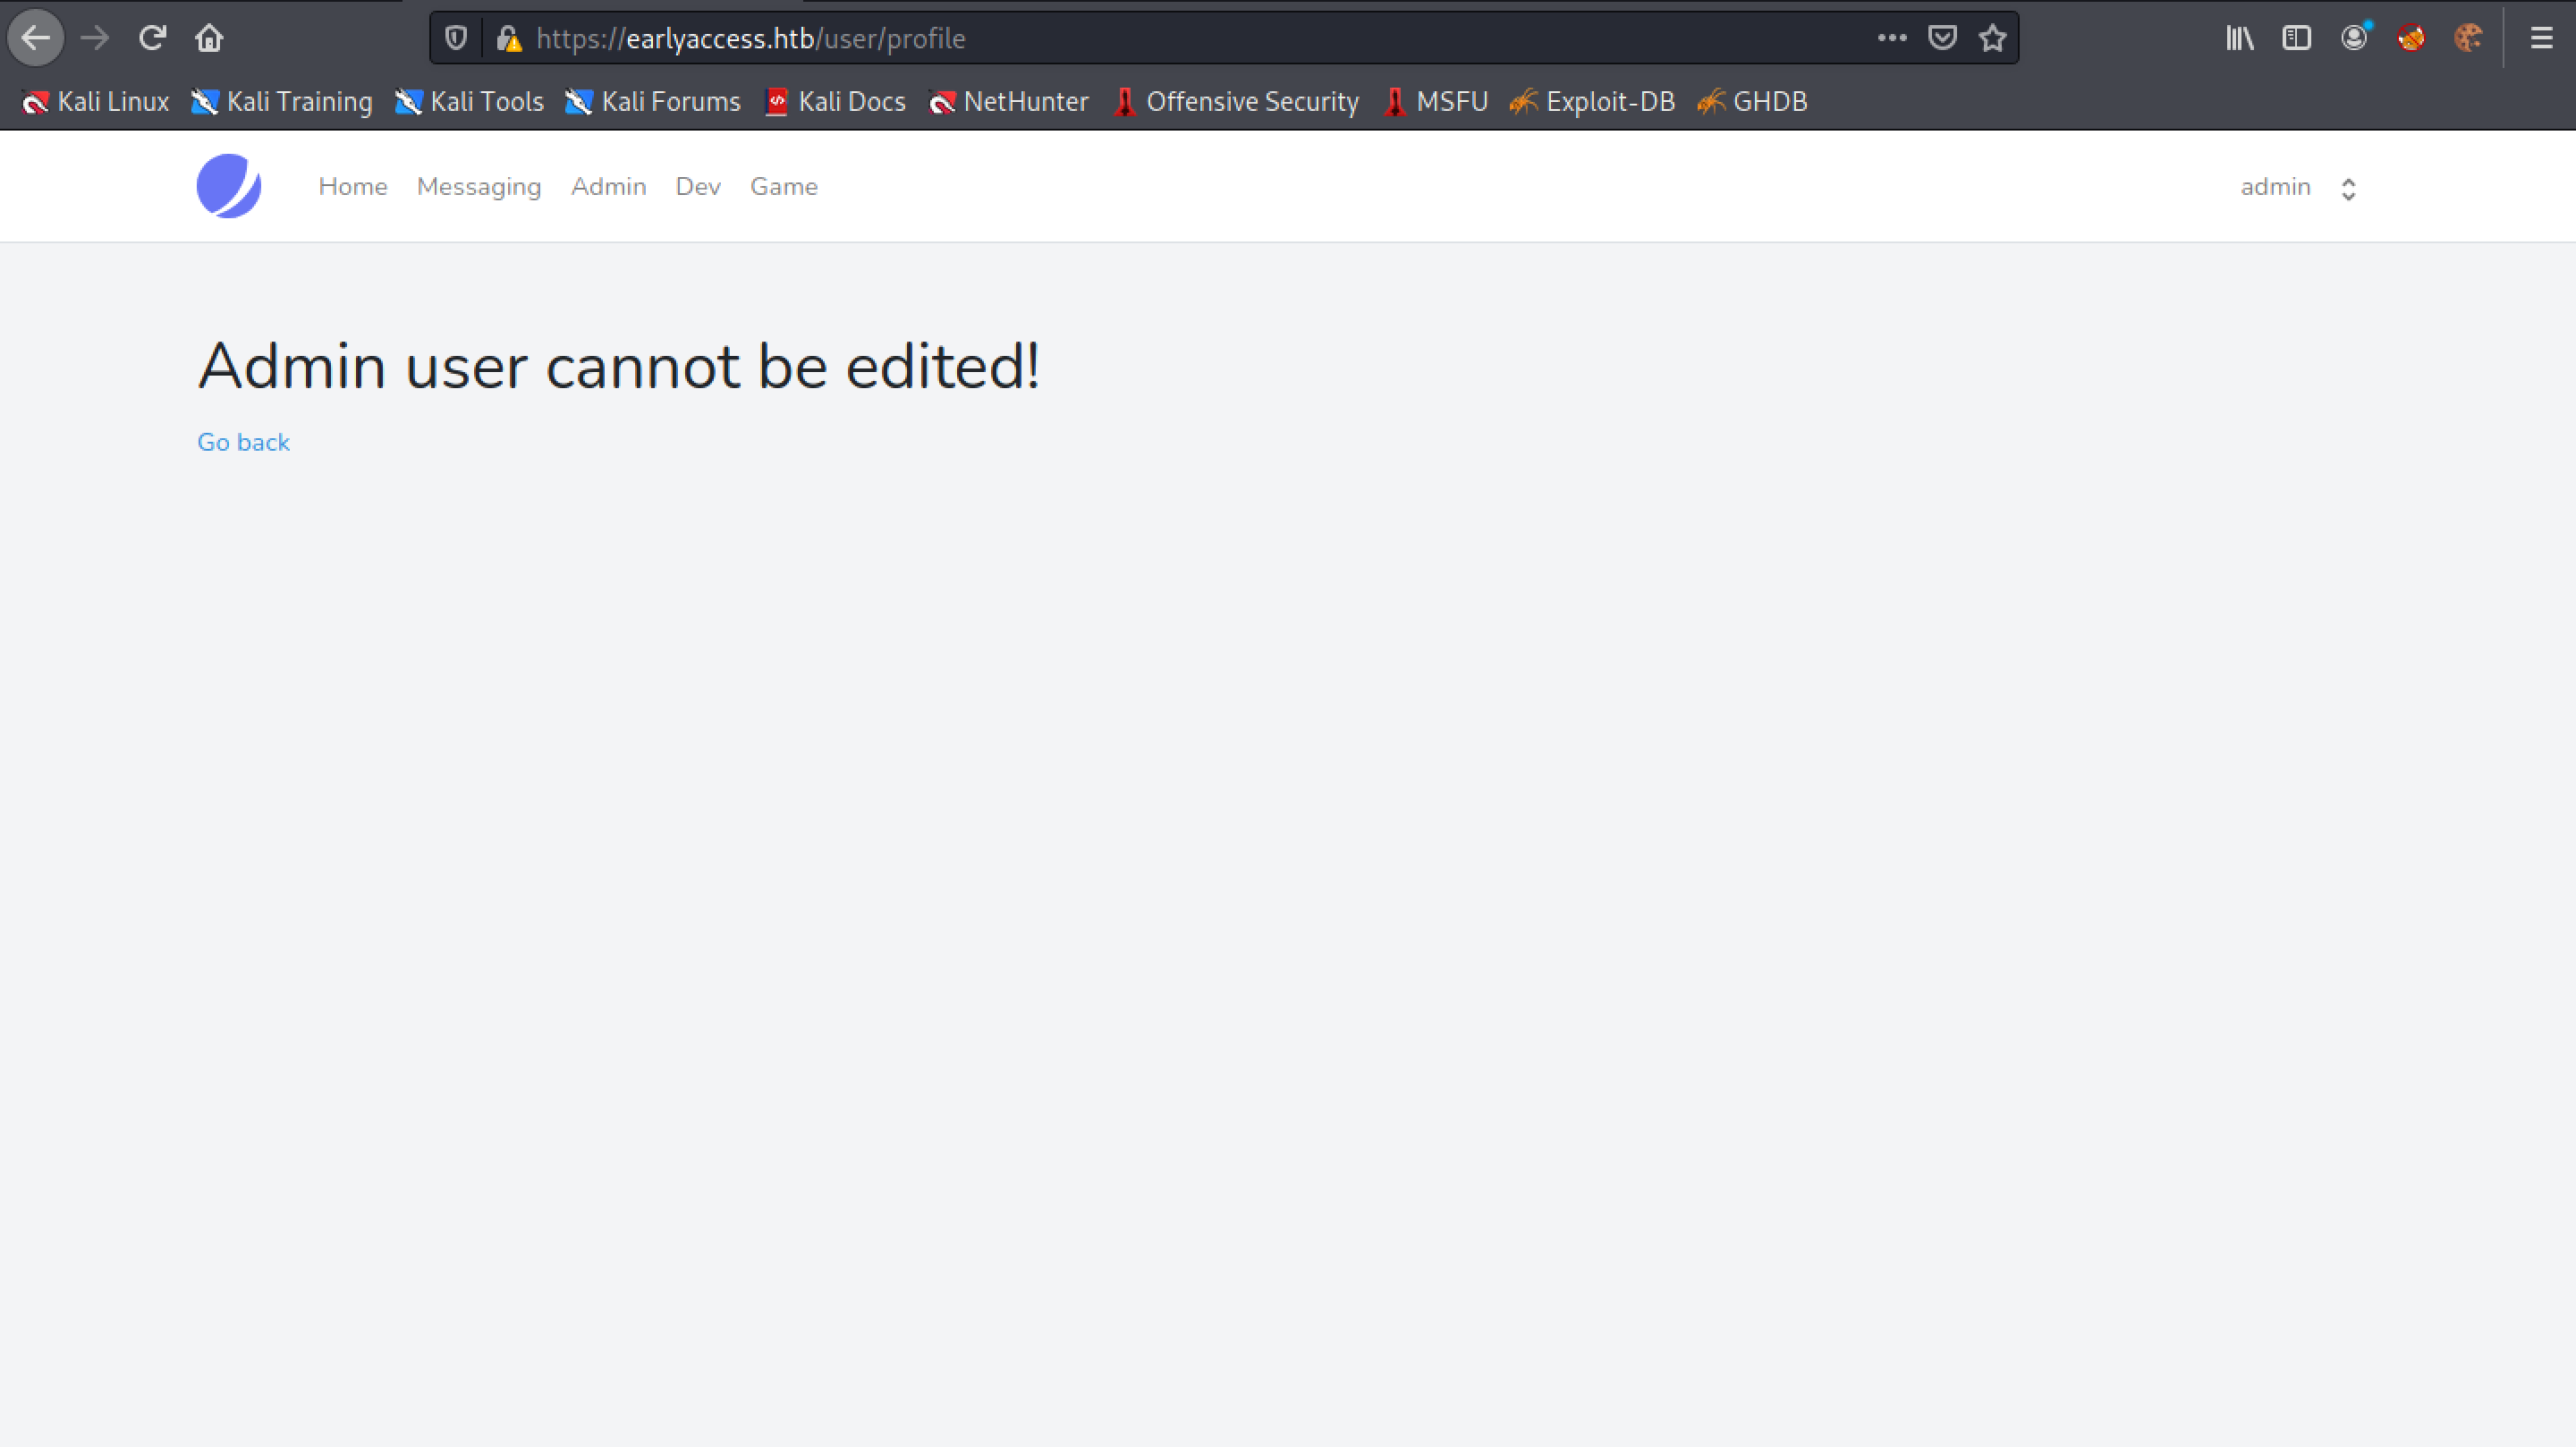
Task: Open the MSFU bookmark
Action: (1436, 102)
